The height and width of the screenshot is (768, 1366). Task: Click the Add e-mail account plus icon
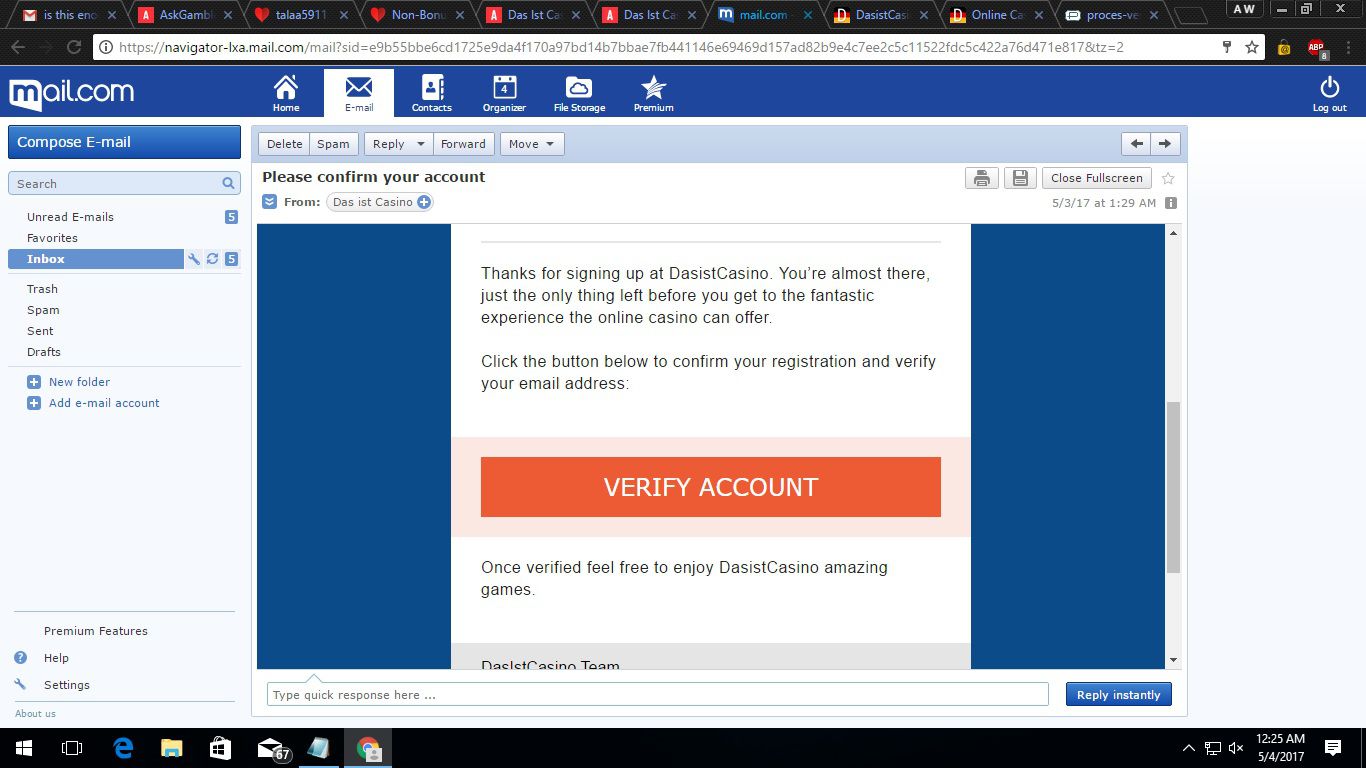(x=34, y=403)
